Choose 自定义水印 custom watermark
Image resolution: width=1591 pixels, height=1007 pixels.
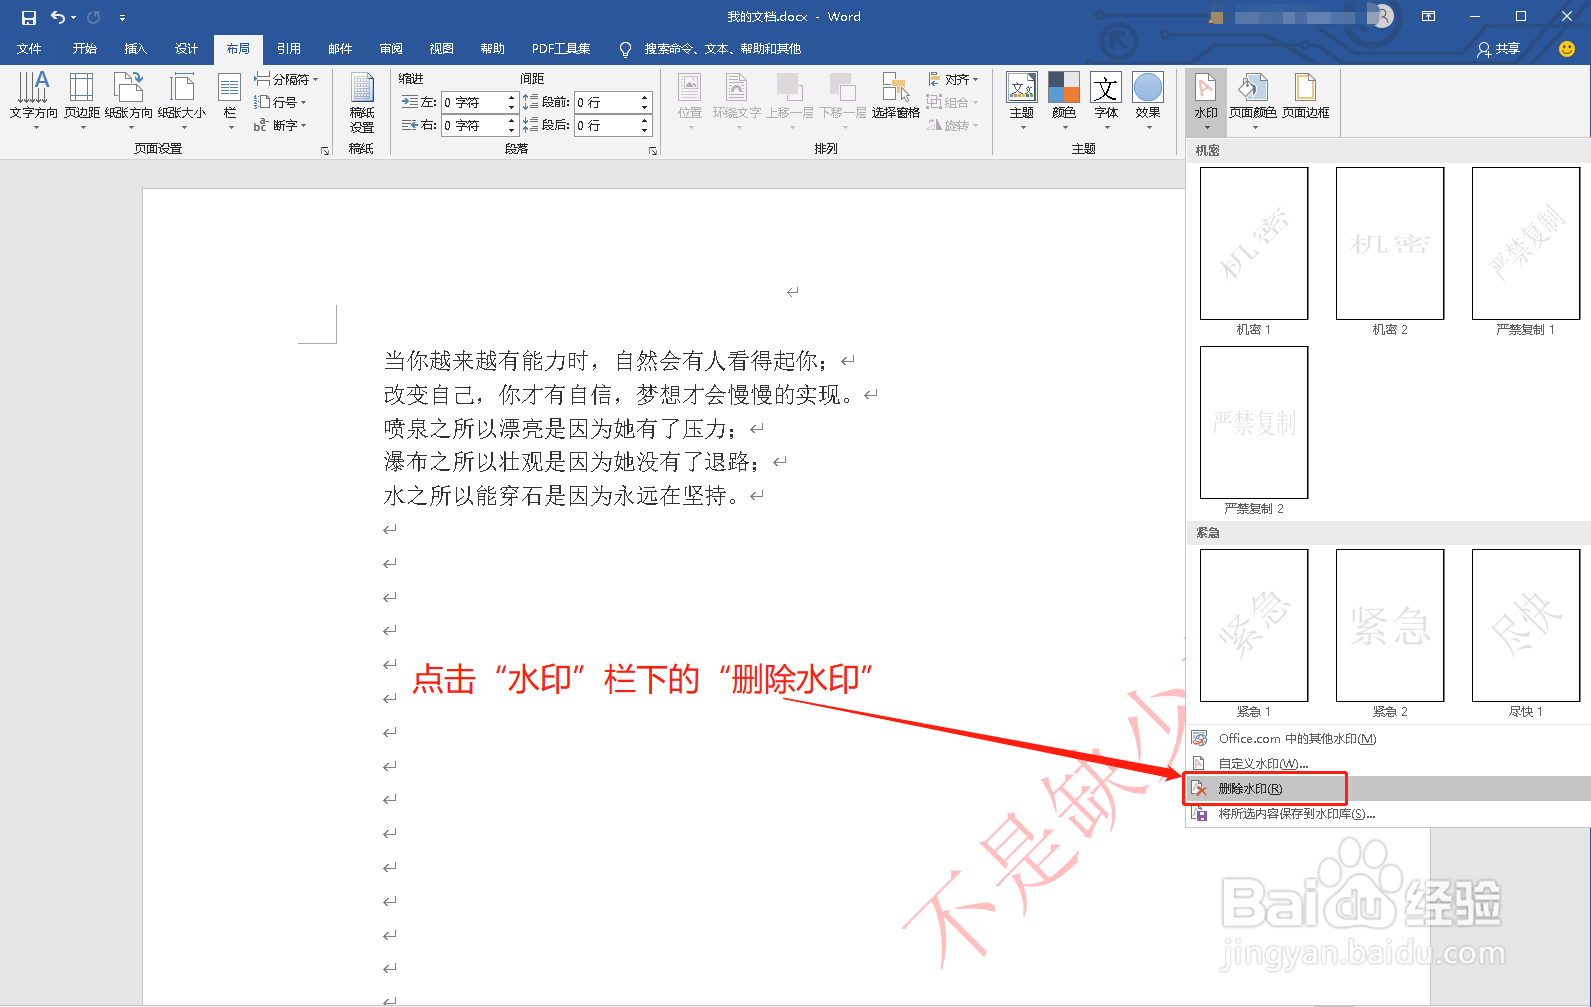(x=1388, y=764)
